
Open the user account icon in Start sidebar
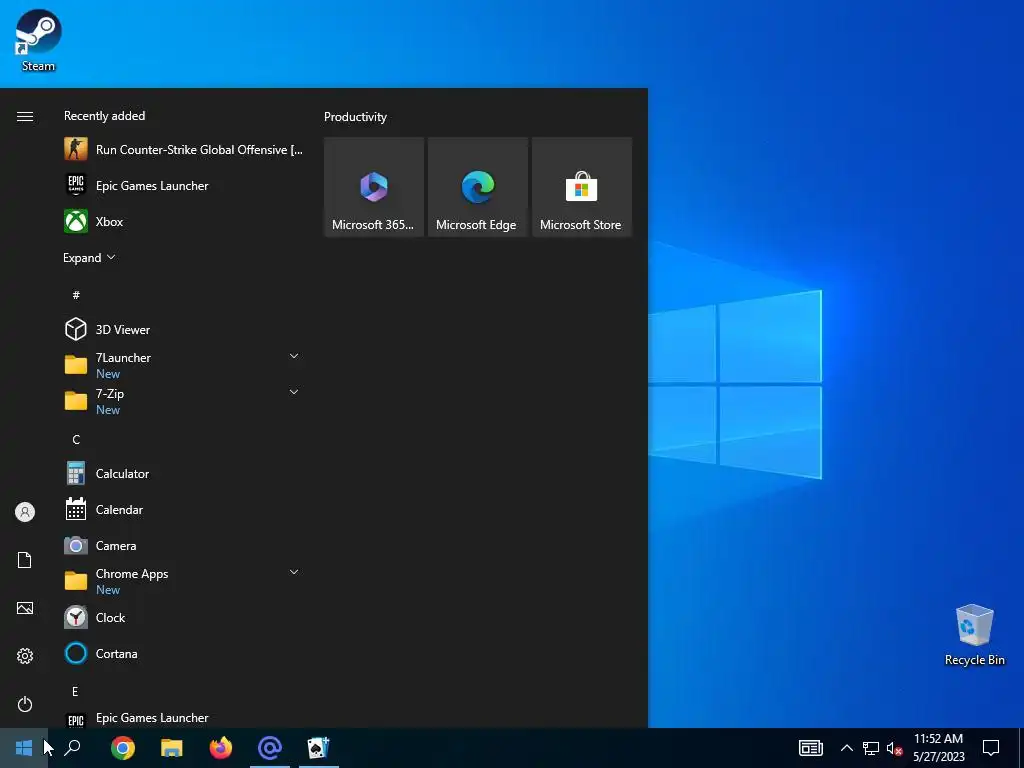point(25,512)
